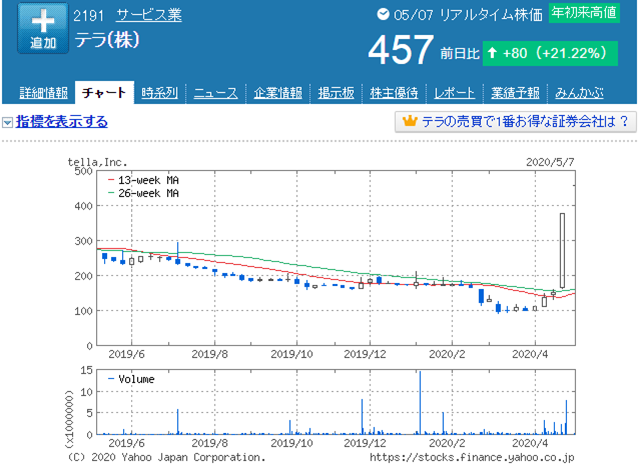Click the 26-week MA legend entry

143,193
